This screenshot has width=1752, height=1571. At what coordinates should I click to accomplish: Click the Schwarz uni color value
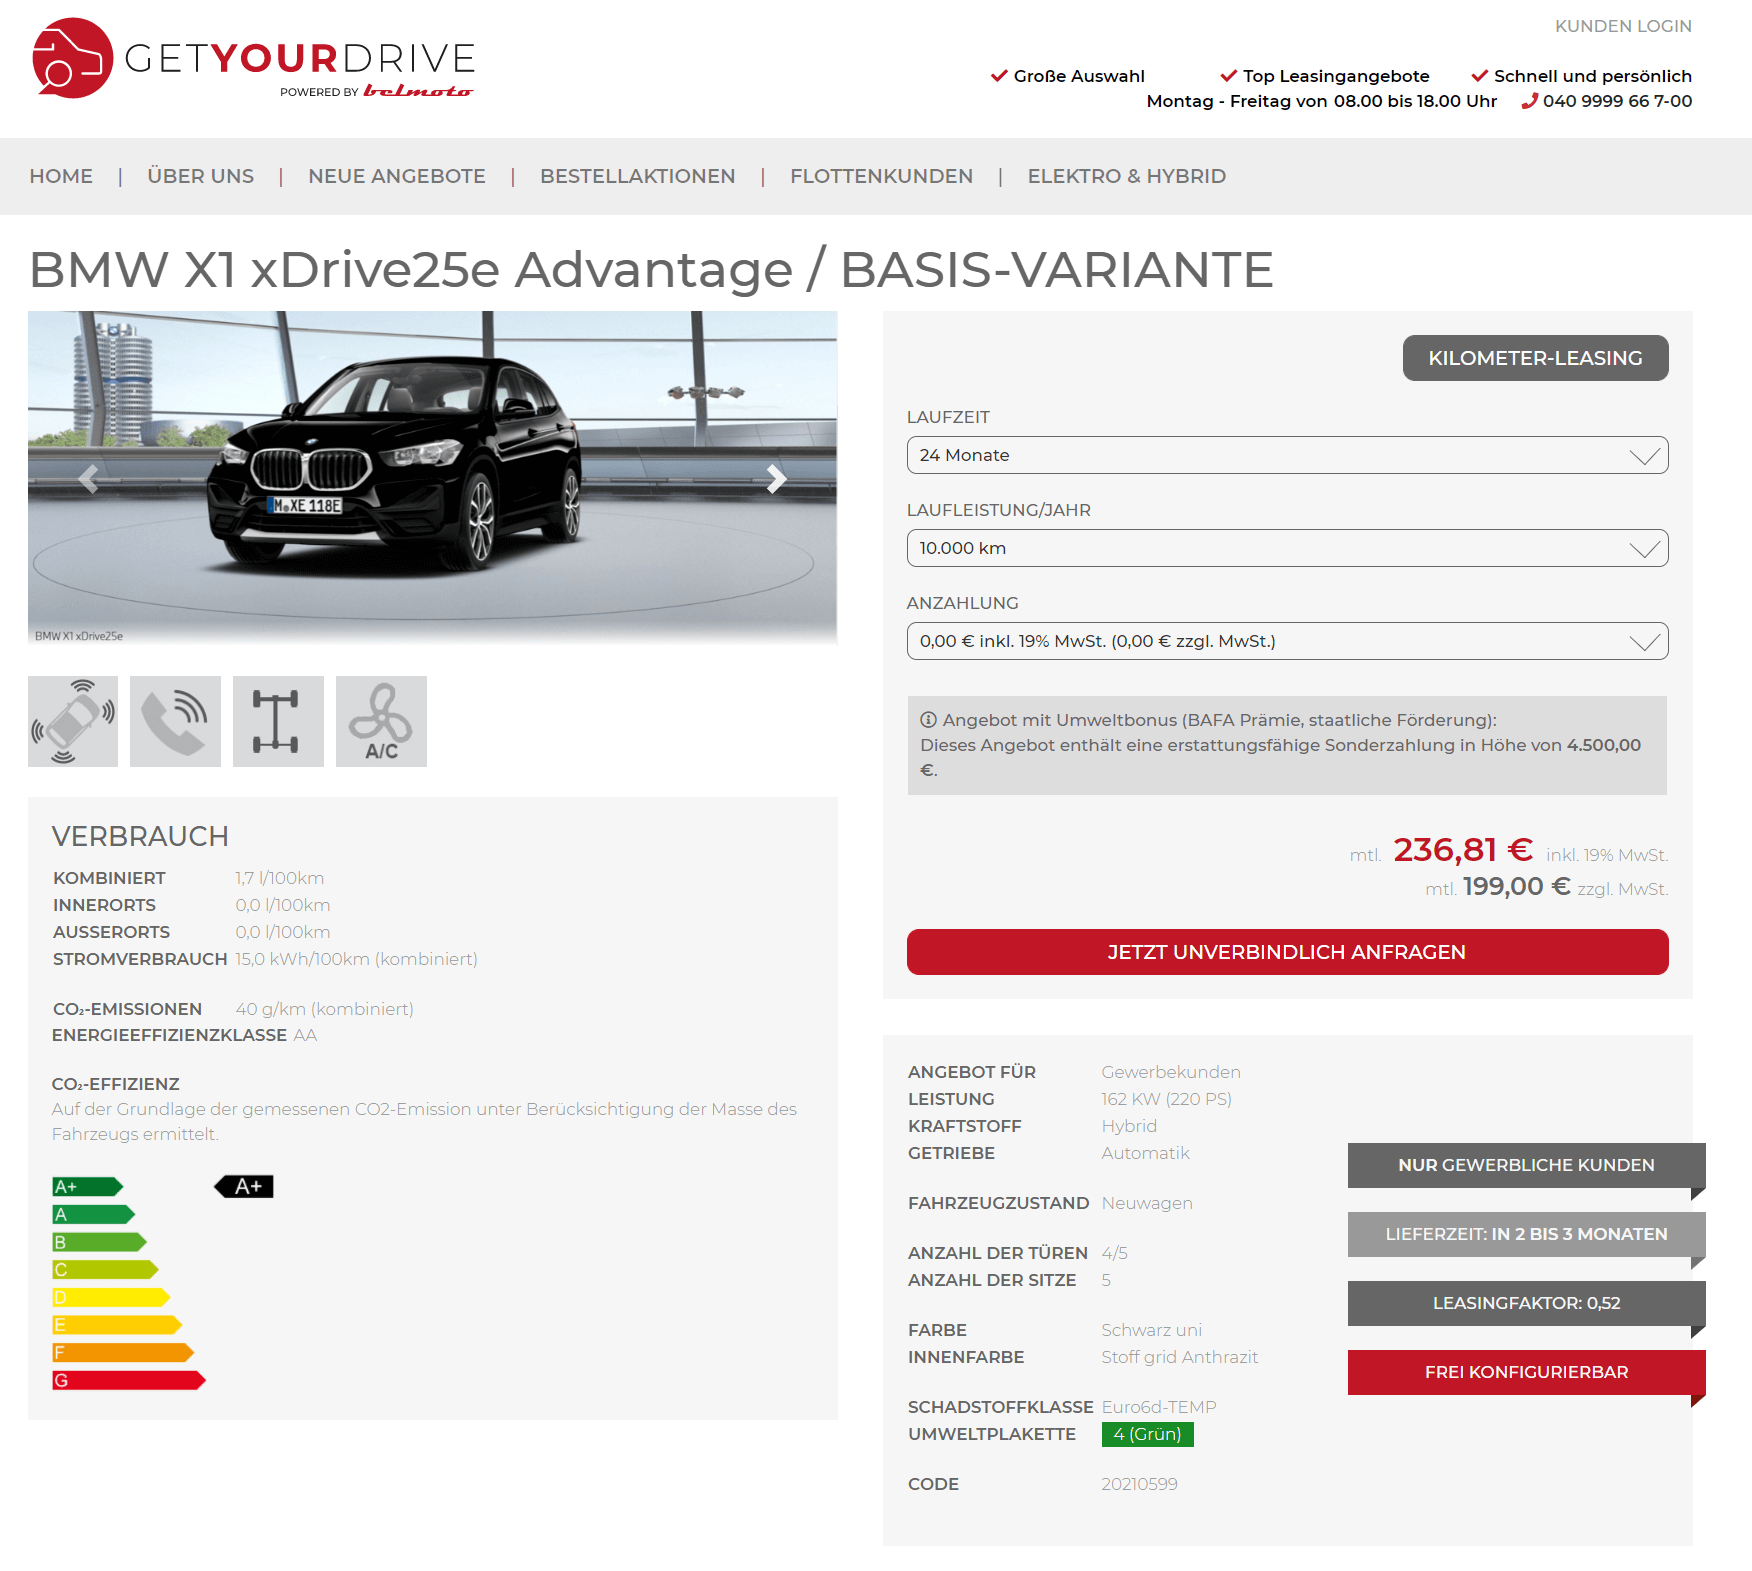point(1151,1330)
